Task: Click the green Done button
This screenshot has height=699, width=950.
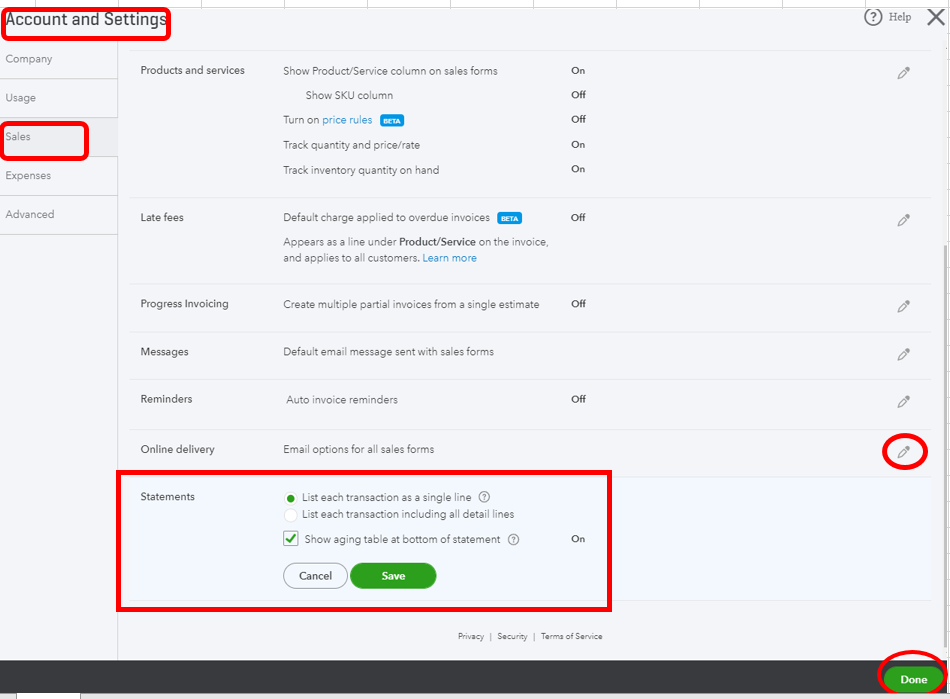Action: (913, 680)
